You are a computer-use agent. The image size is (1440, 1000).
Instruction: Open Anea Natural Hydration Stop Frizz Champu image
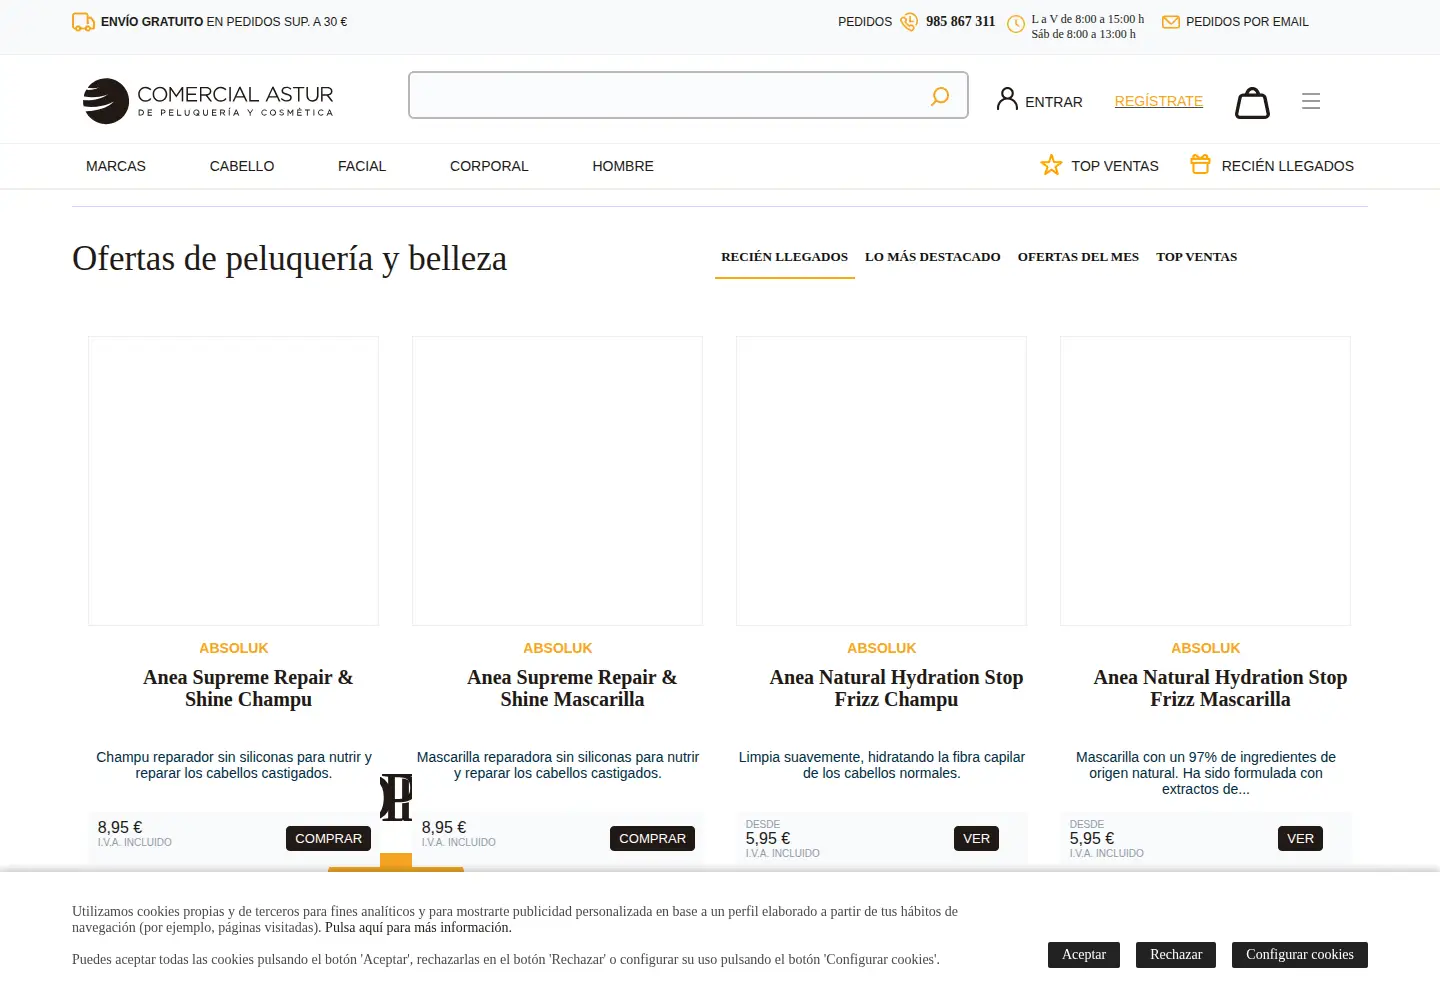(x=882, y=481)
